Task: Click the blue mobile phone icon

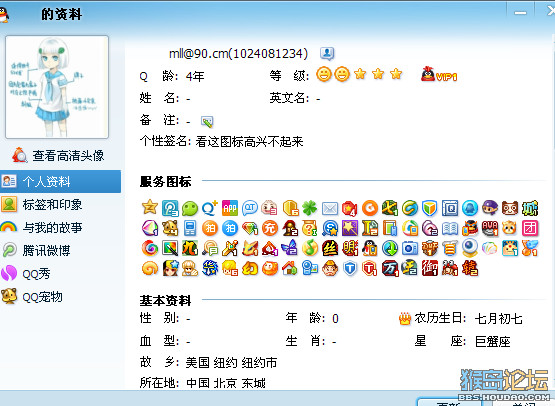Action: (190, 228)
